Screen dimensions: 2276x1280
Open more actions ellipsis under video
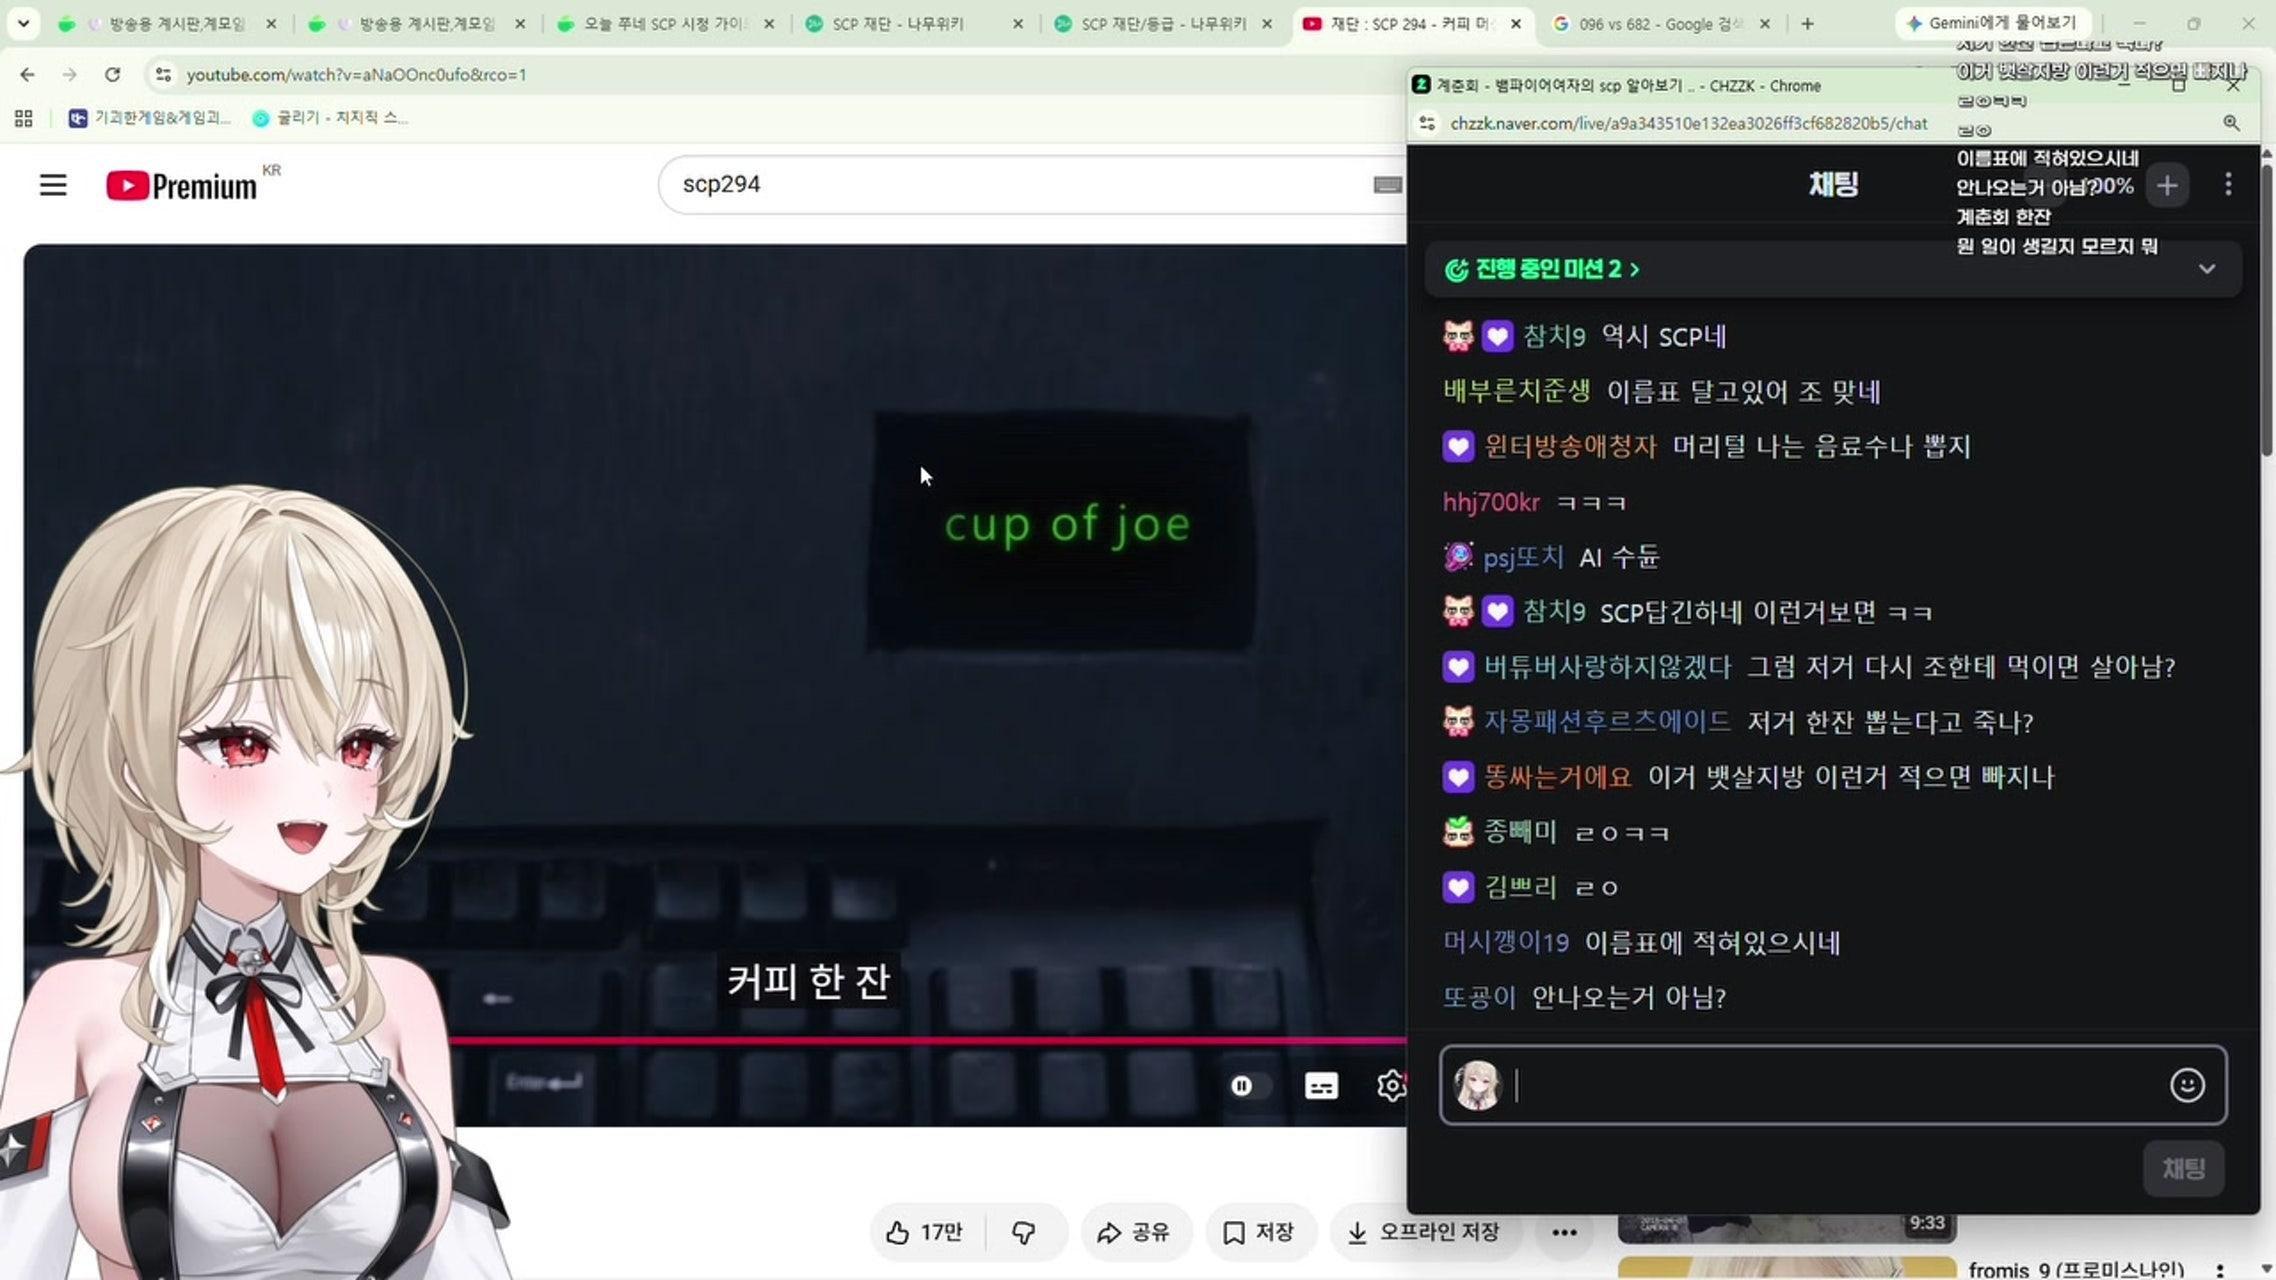pos(1565,1232)
